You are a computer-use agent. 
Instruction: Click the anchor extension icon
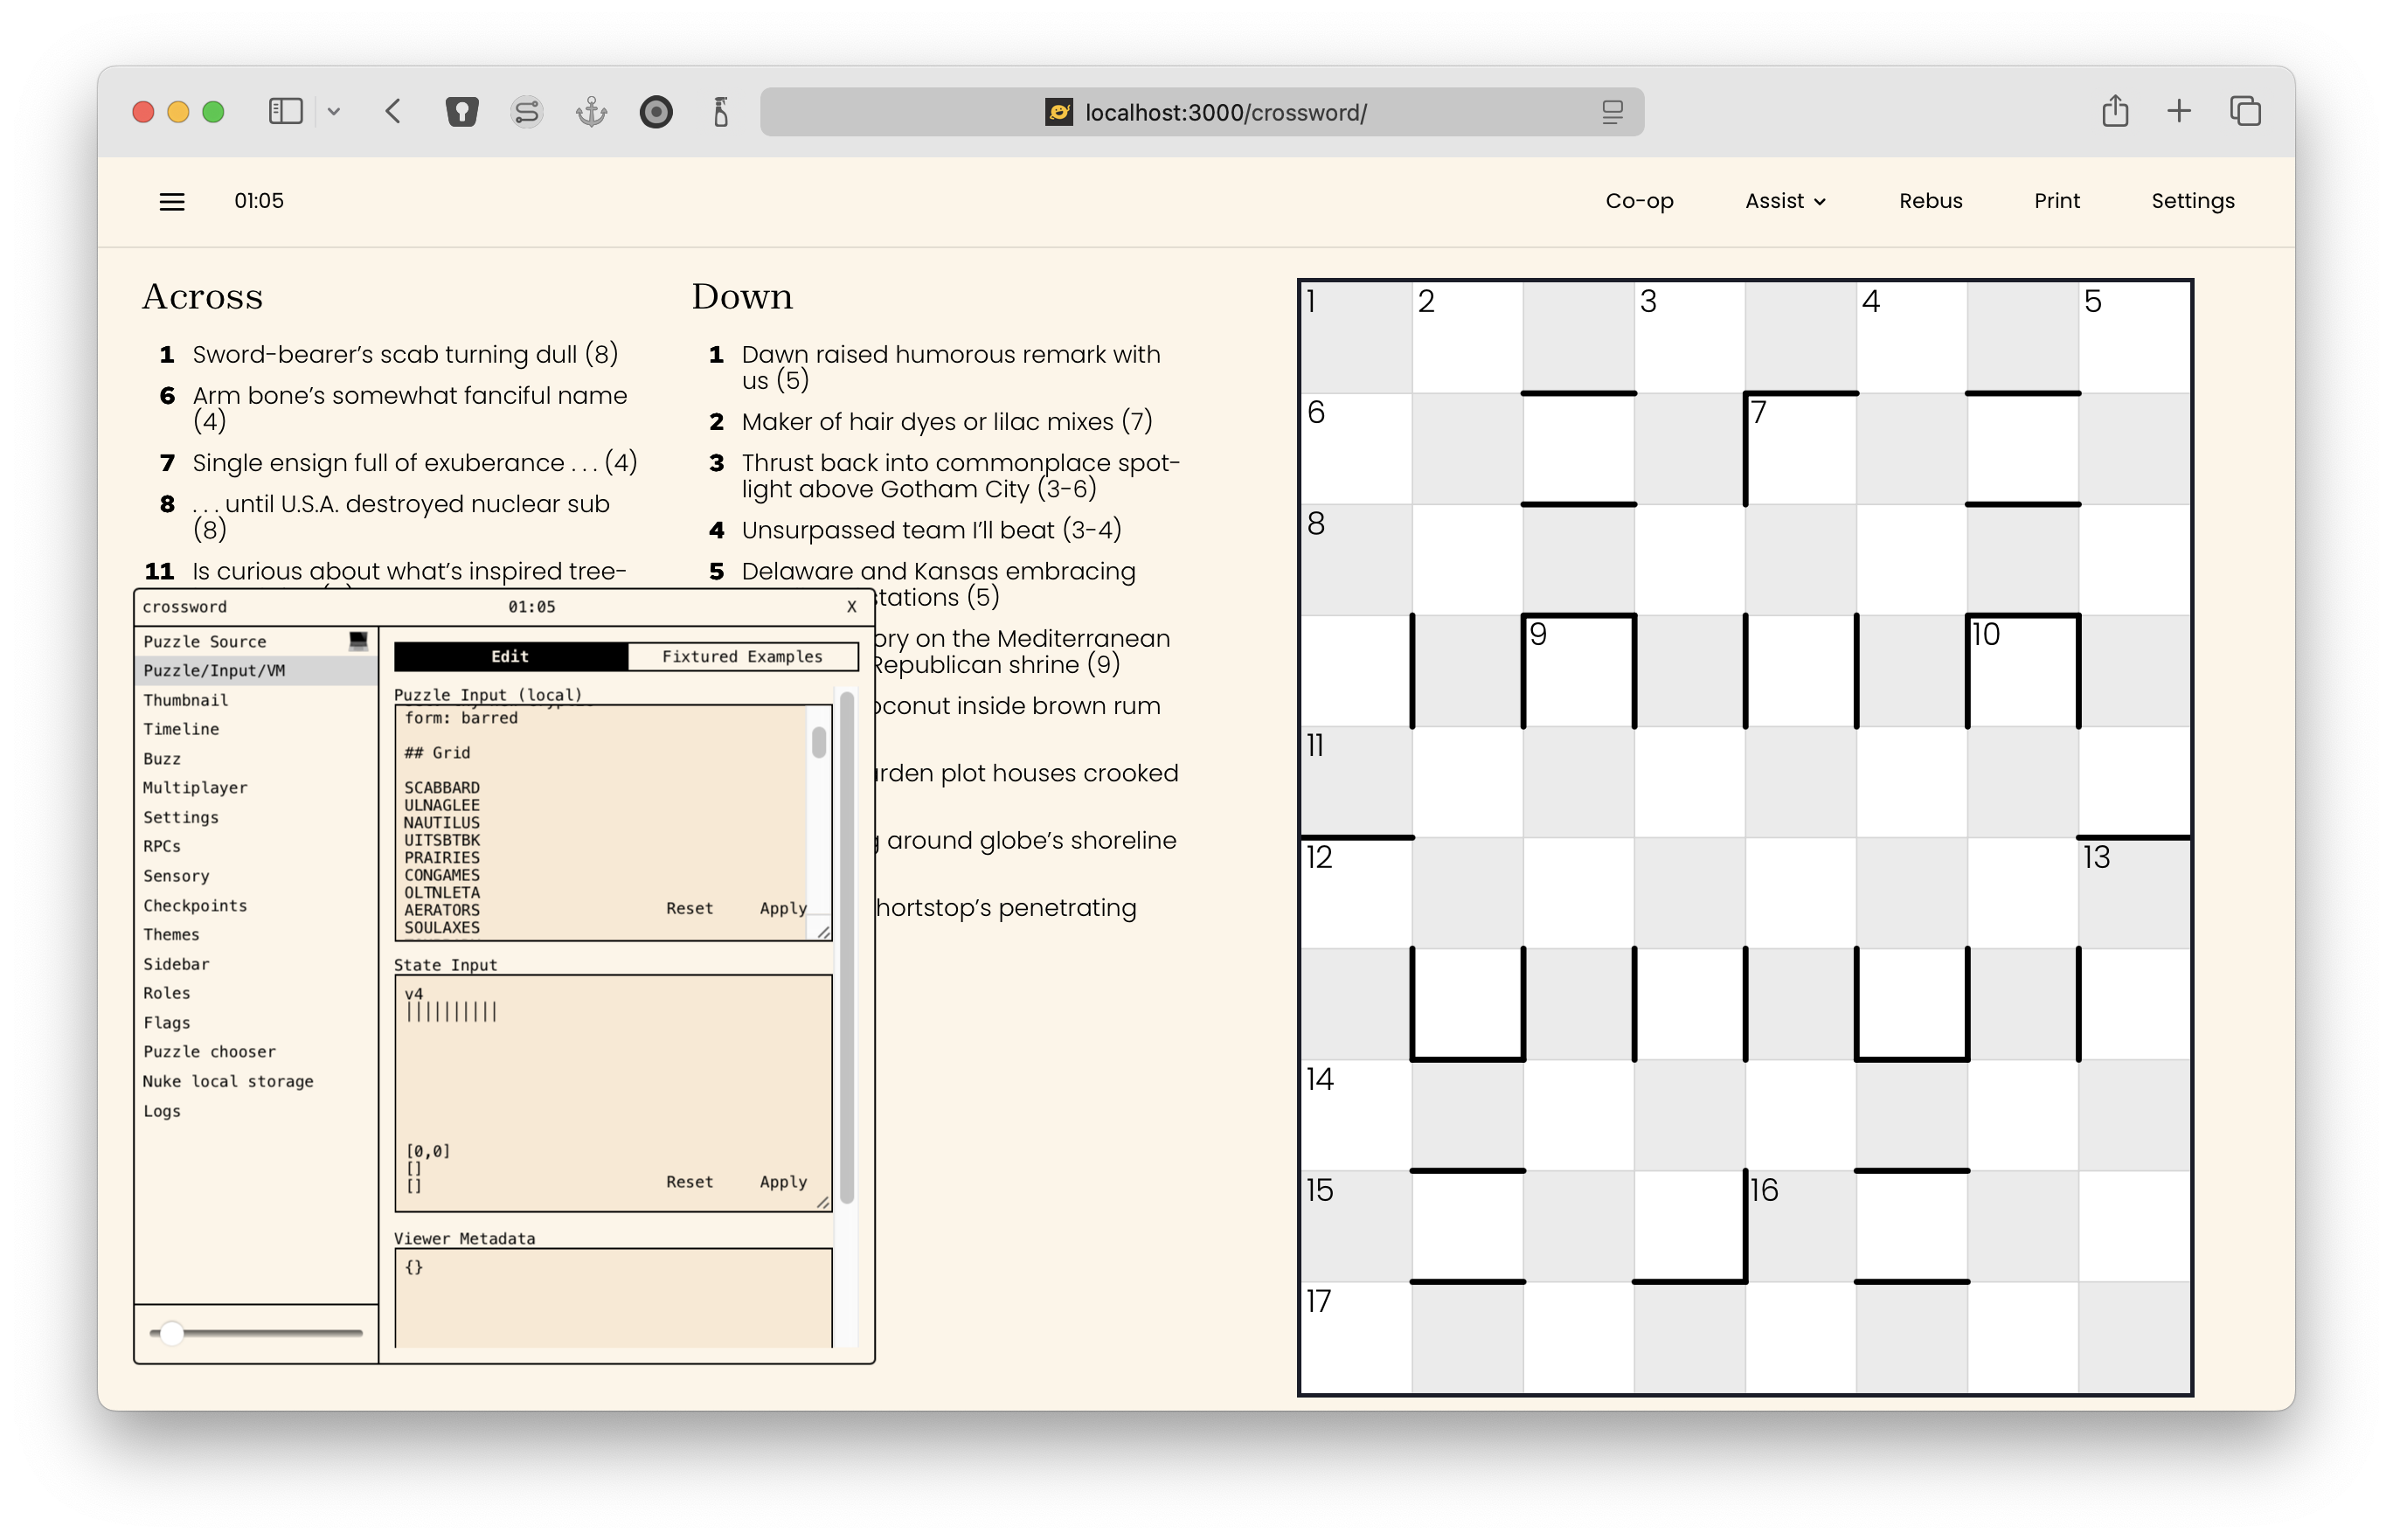coord(591,111)
